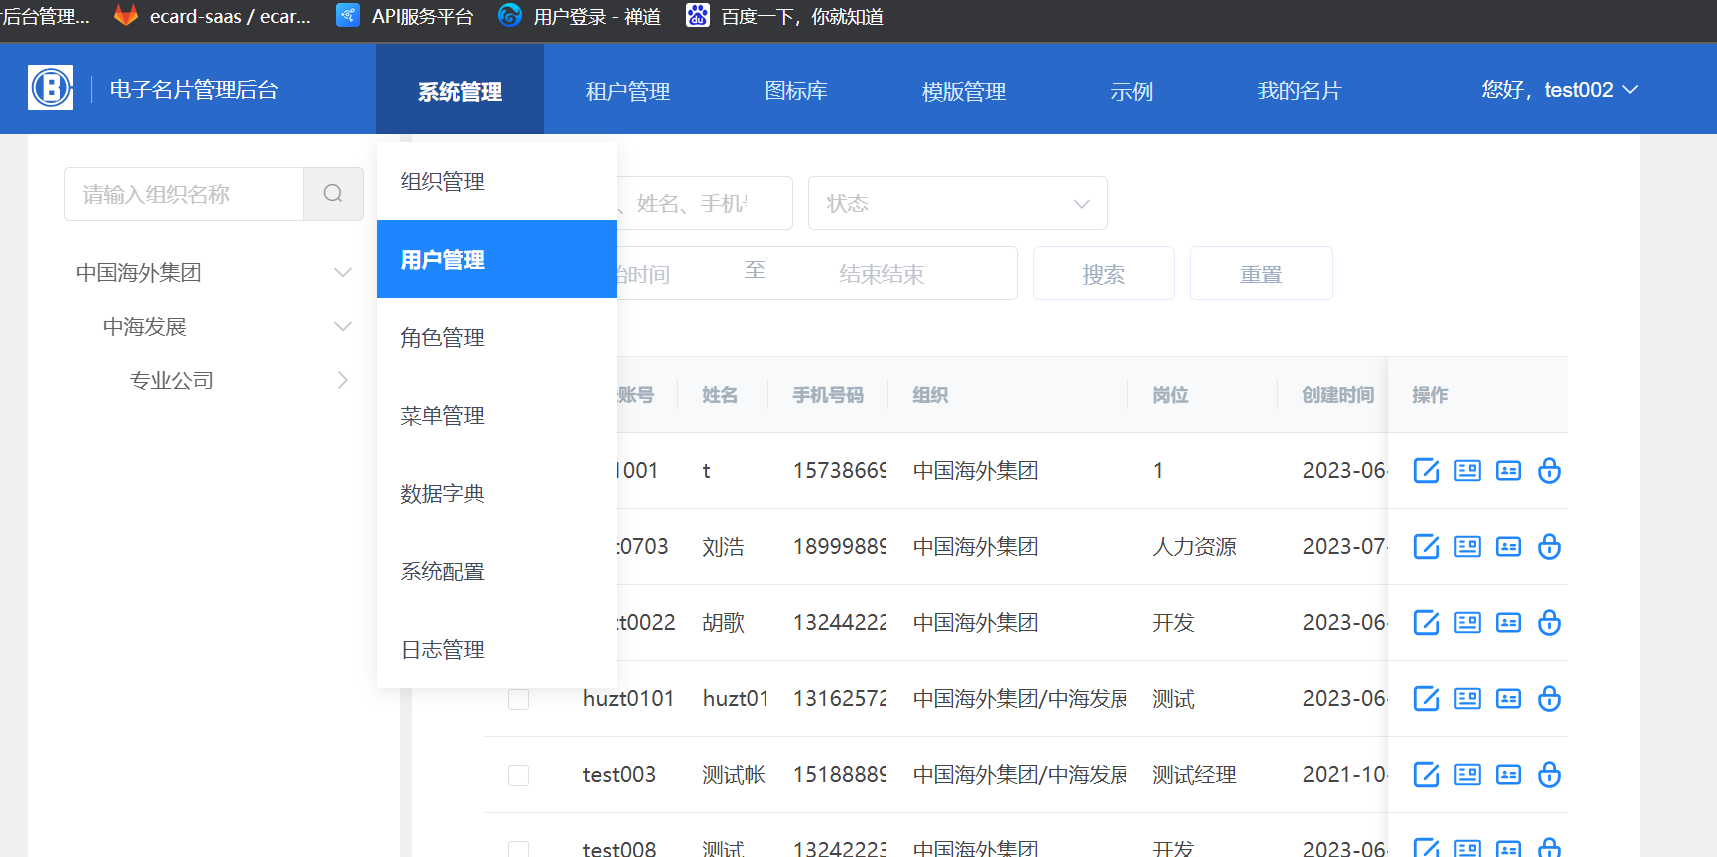Open the 百度一下 bookmark
Image resolution: width=1717 pixels, height=857 pixels.
785,16
